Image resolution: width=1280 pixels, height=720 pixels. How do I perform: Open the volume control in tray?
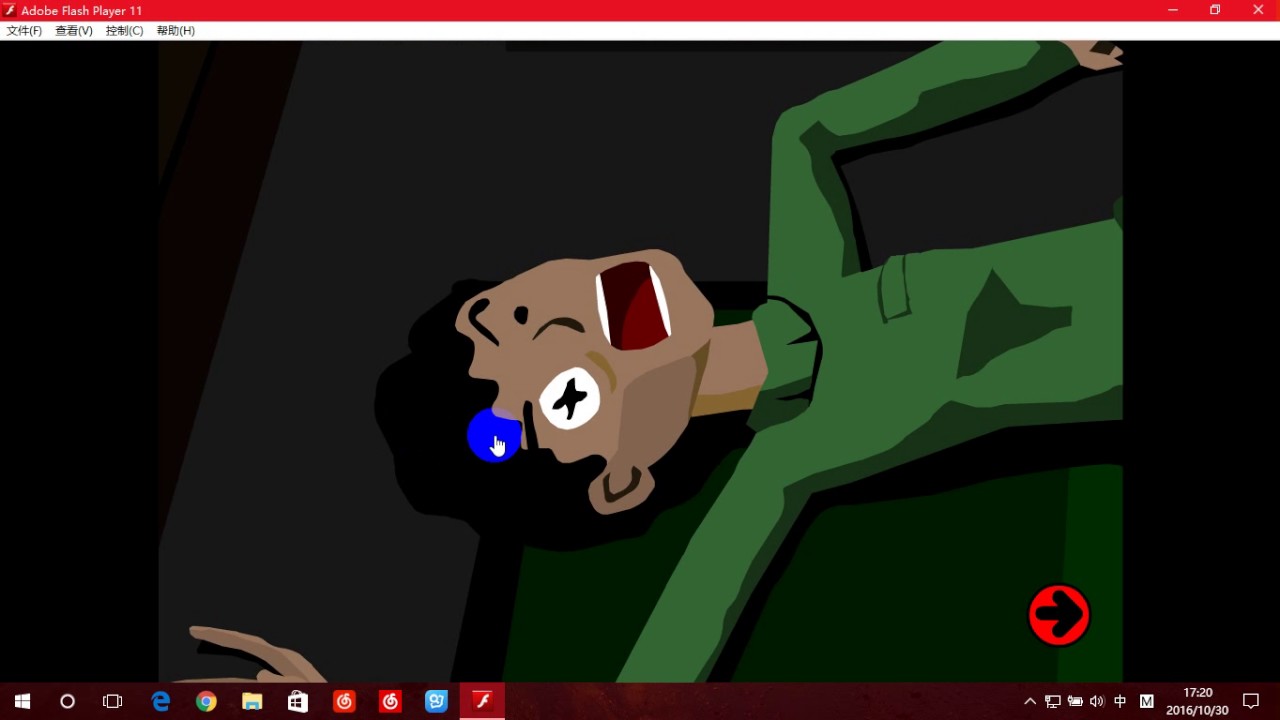1097,701
